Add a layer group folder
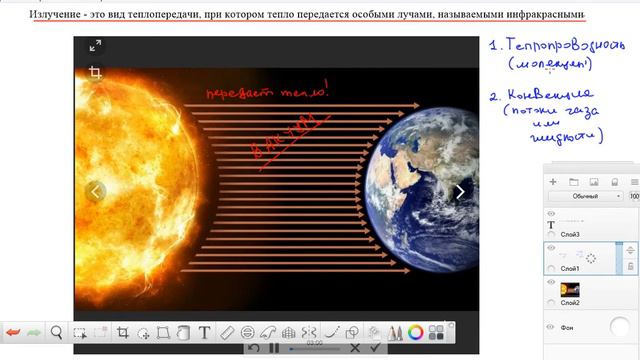This screenshot has height=360, width=640. (x=573, y=182)
